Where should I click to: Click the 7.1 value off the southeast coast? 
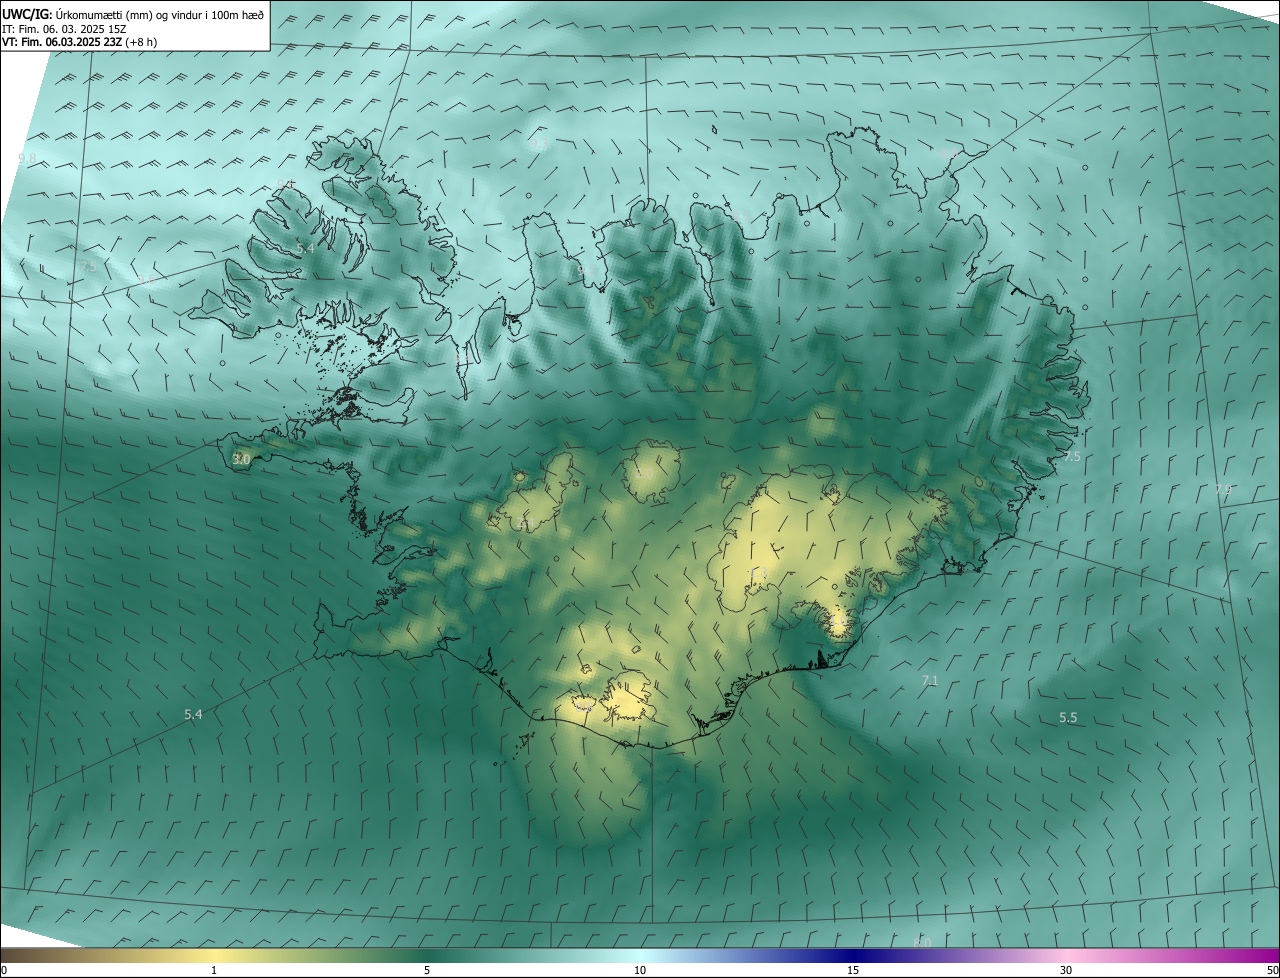point(930,680)
